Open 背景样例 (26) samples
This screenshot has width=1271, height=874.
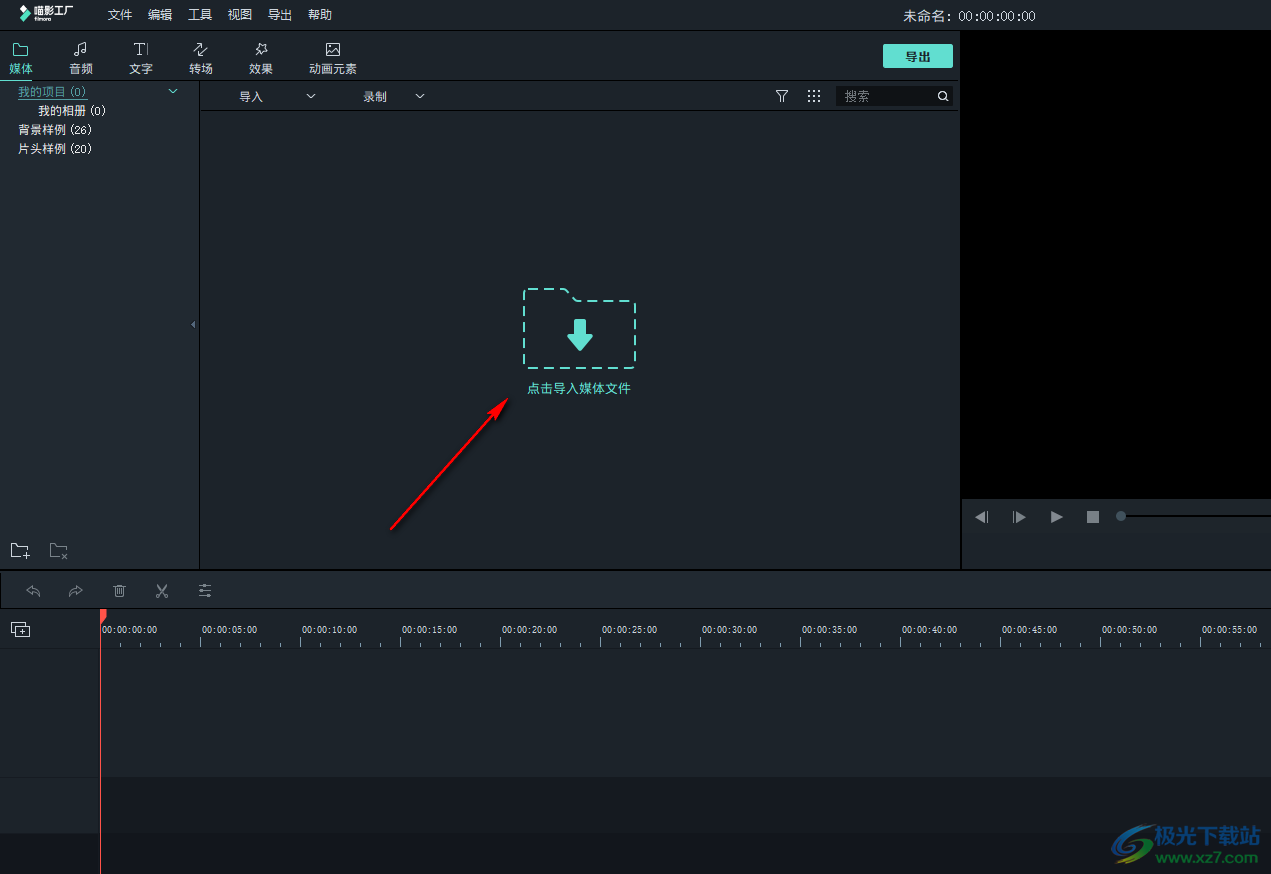tap(55, 130)
